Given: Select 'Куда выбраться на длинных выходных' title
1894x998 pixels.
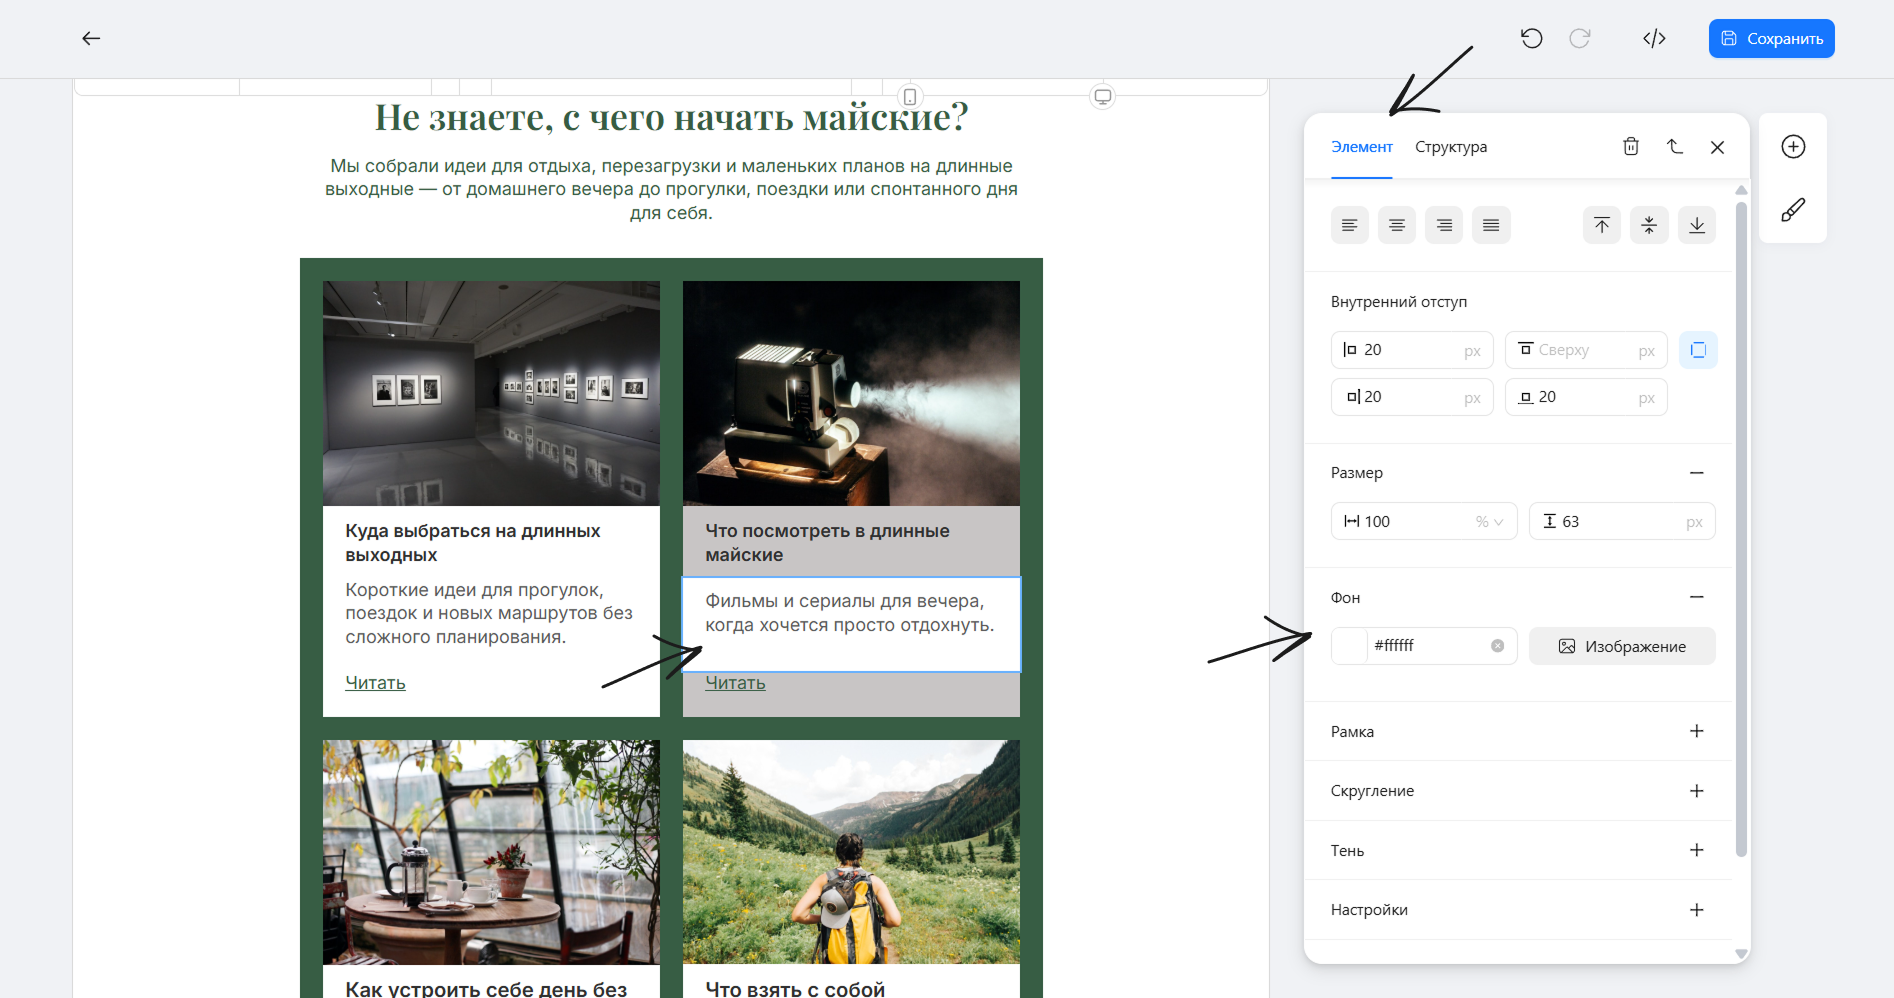Looking at the screenshot, I should click(x=473, y=543).
